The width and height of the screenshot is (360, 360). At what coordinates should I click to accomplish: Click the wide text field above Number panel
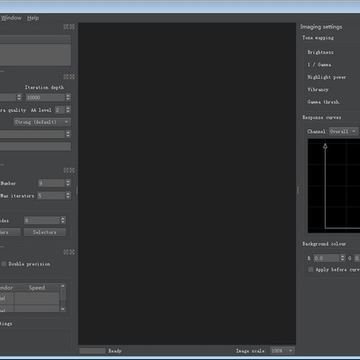35,146
